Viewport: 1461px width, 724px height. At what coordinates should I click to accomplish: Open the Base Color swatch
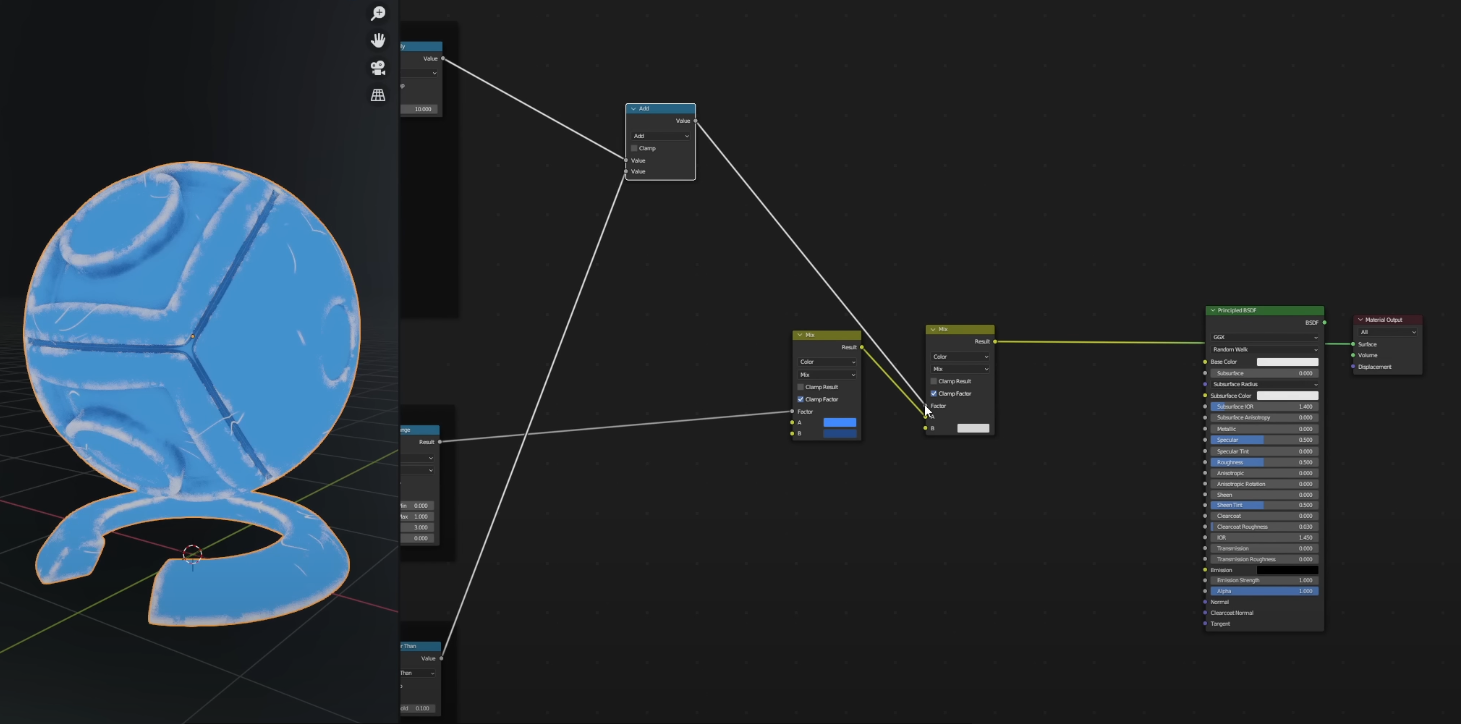pos(1287,362)
